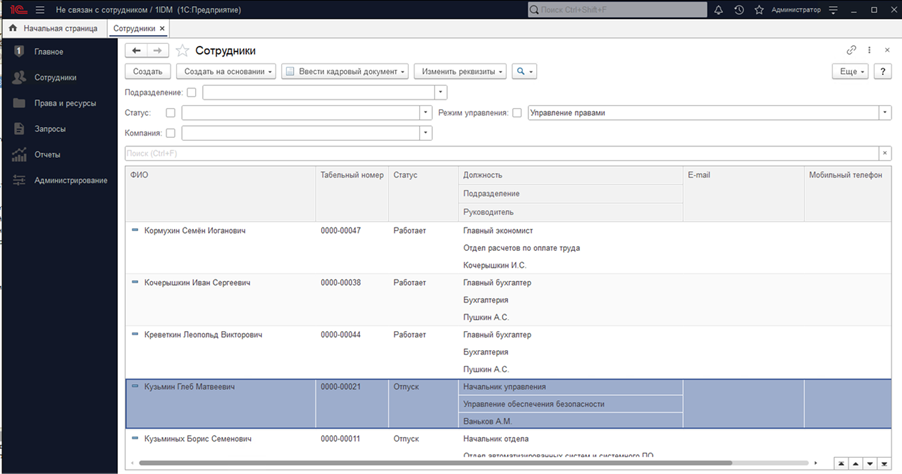Enable the Подразделение filter checkbox
Image resolution: width=902 pixels, height=474 pixels.
pyautogui.click(x=191, y=93)
